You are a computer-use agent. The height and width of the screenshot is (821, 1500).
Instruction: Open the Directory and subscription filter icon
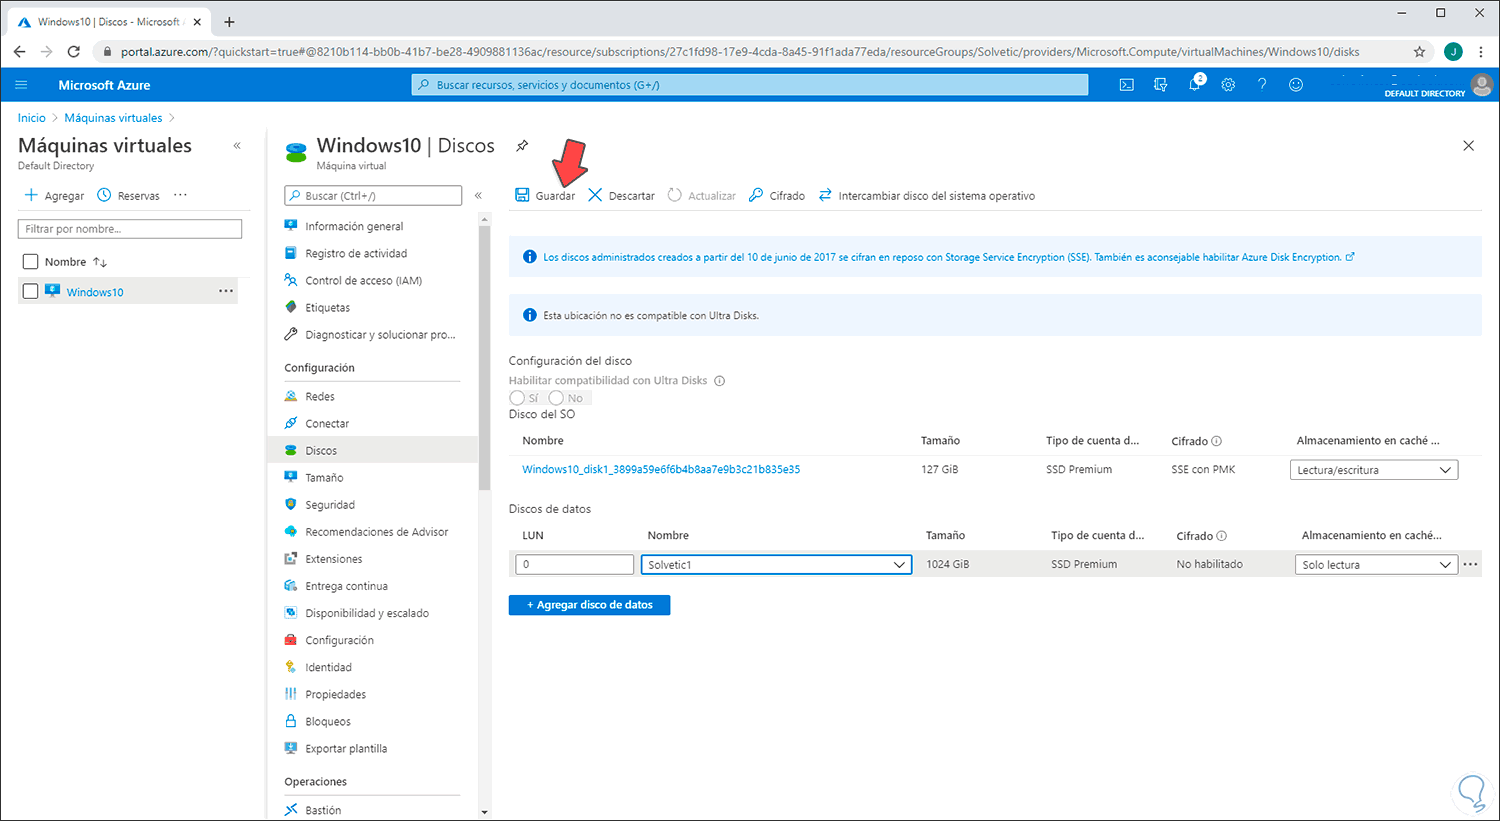click(x=1161, y=85)
